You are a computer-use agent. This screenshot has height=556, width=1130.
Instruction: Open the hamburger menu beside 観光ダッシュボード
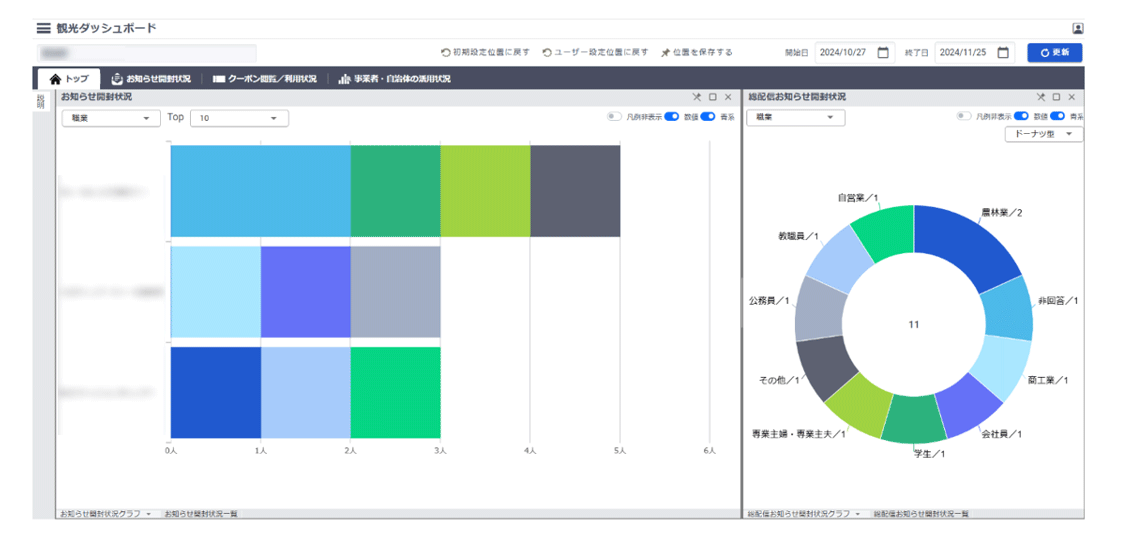tap(44, 29)
